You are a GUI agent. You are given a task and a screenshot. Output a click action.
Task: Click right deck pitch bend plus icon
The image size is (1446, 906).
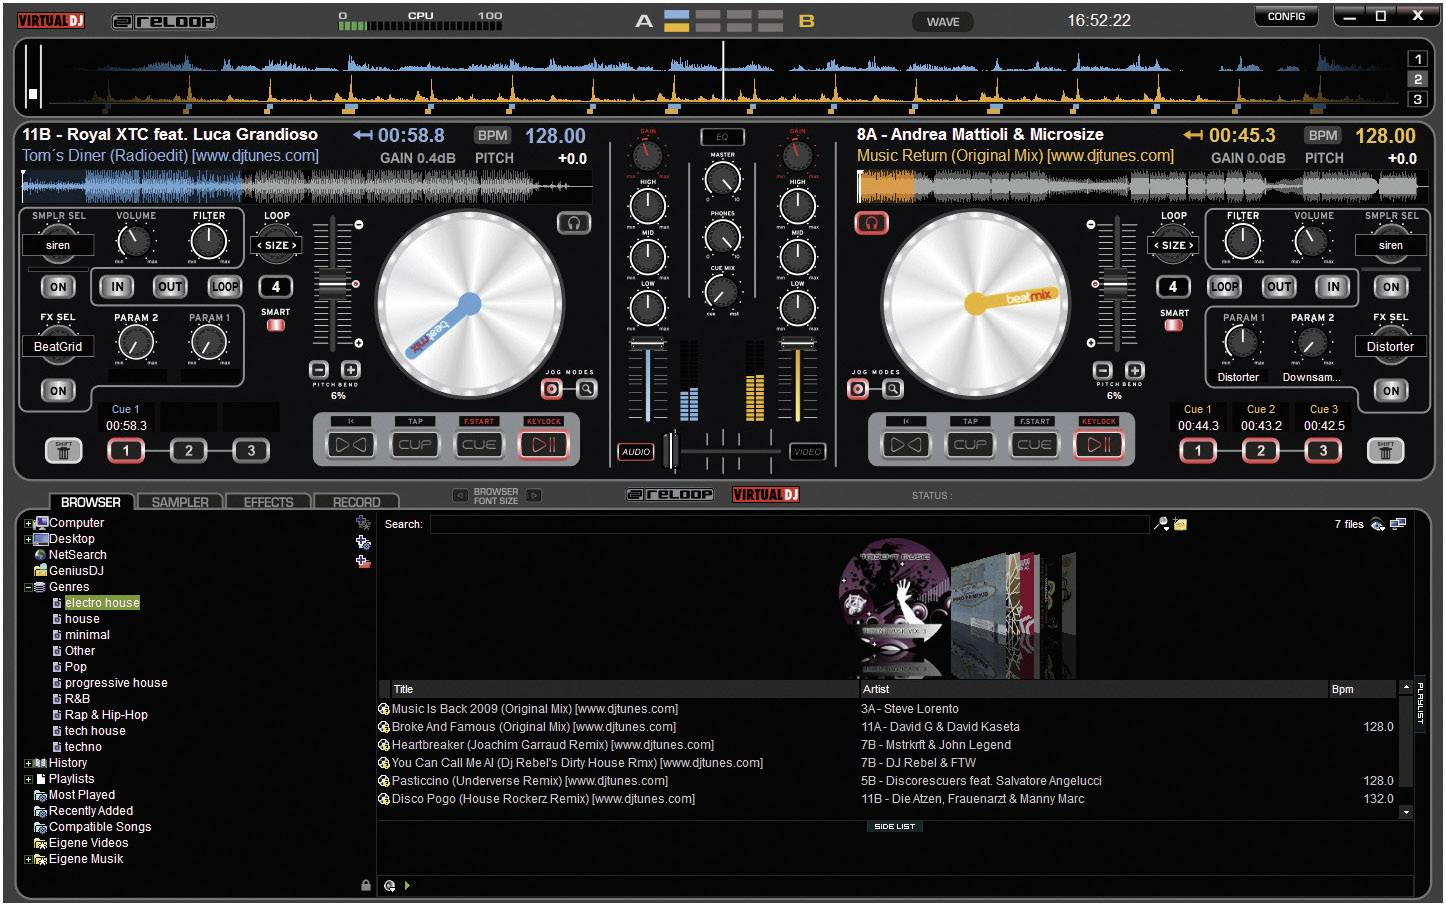click(1134, 370)
